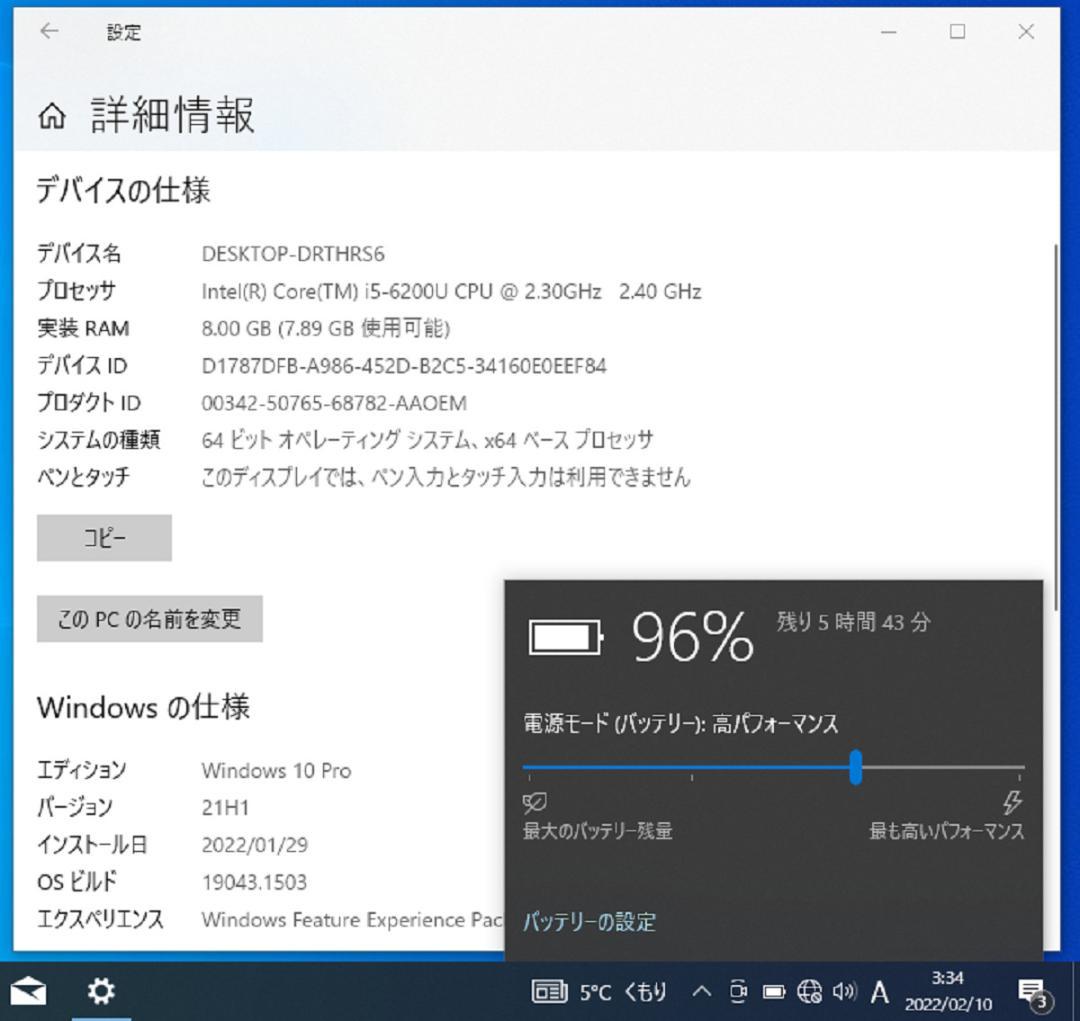
Task: Click the コピー button under device specifications
Action: click(104, 537)
